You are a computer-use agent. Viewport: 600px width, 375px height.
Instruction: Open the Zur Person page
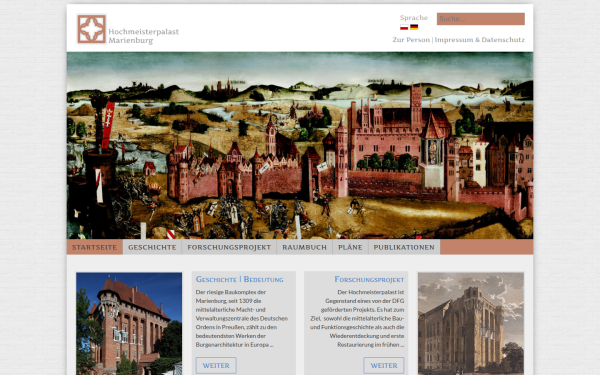pyautogui.click(x=411, y=40)
